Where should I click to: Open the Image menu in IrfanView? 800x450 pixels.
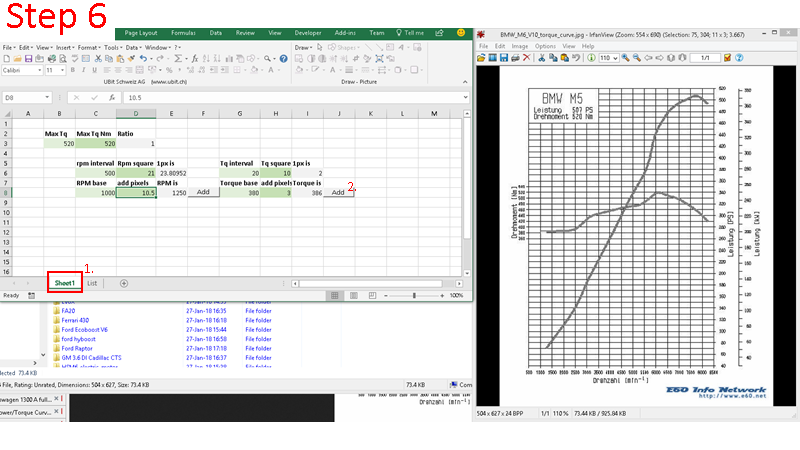(x=520, y=46)
